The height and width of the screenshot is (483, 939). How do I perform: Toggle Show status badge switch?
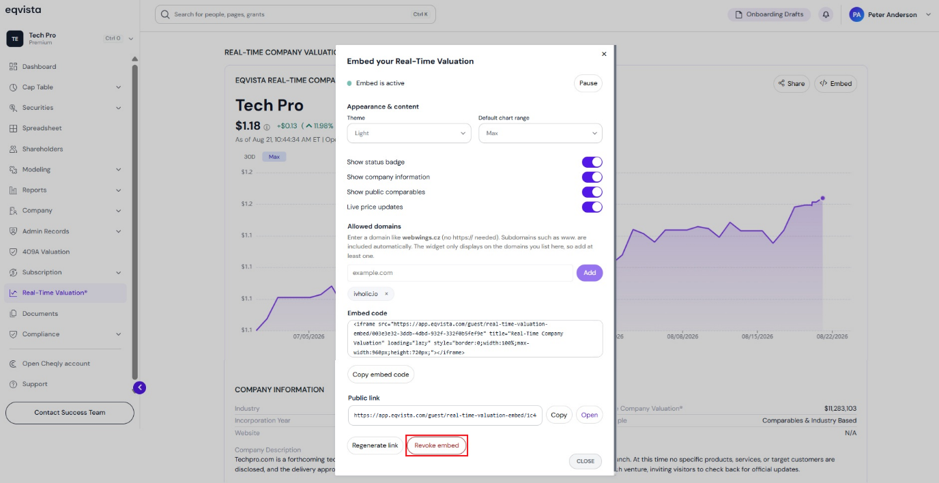(x=592, y=162)
